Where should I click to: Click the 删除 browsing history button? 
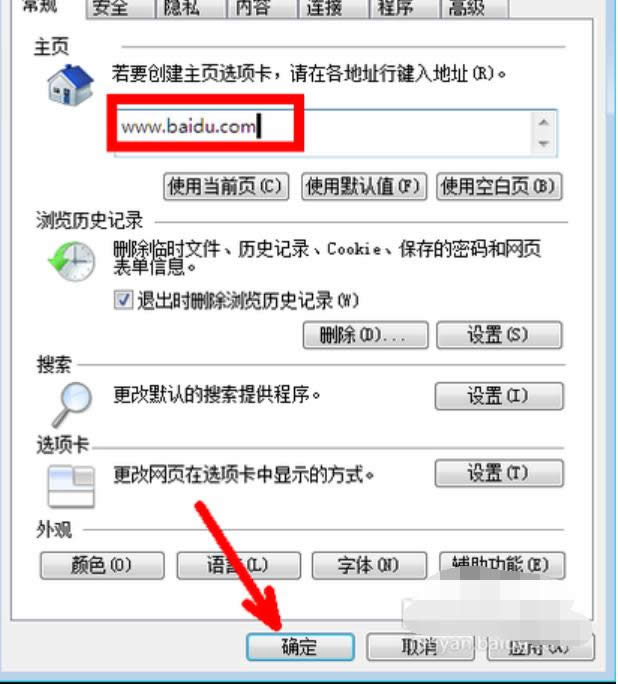pos(365,335)
